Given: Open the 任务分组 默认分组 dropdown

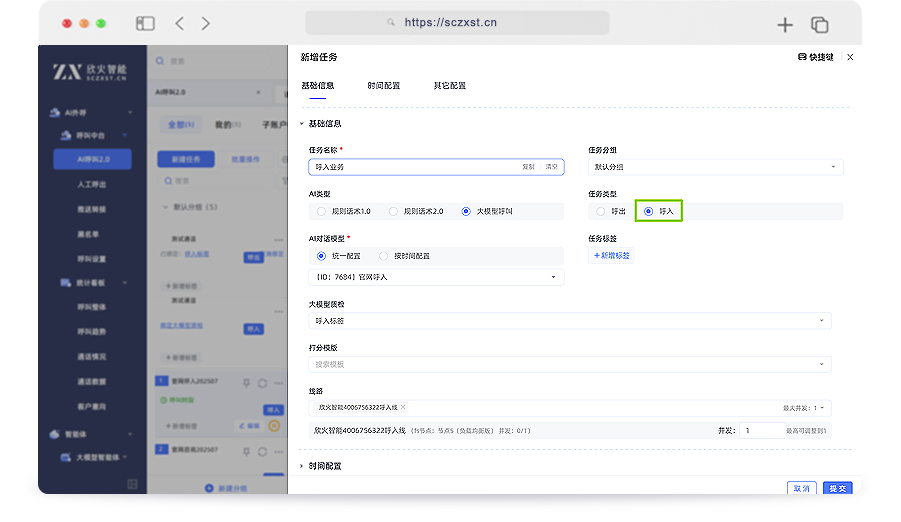Looking at the screenshot, I should (x=714, y=167).
